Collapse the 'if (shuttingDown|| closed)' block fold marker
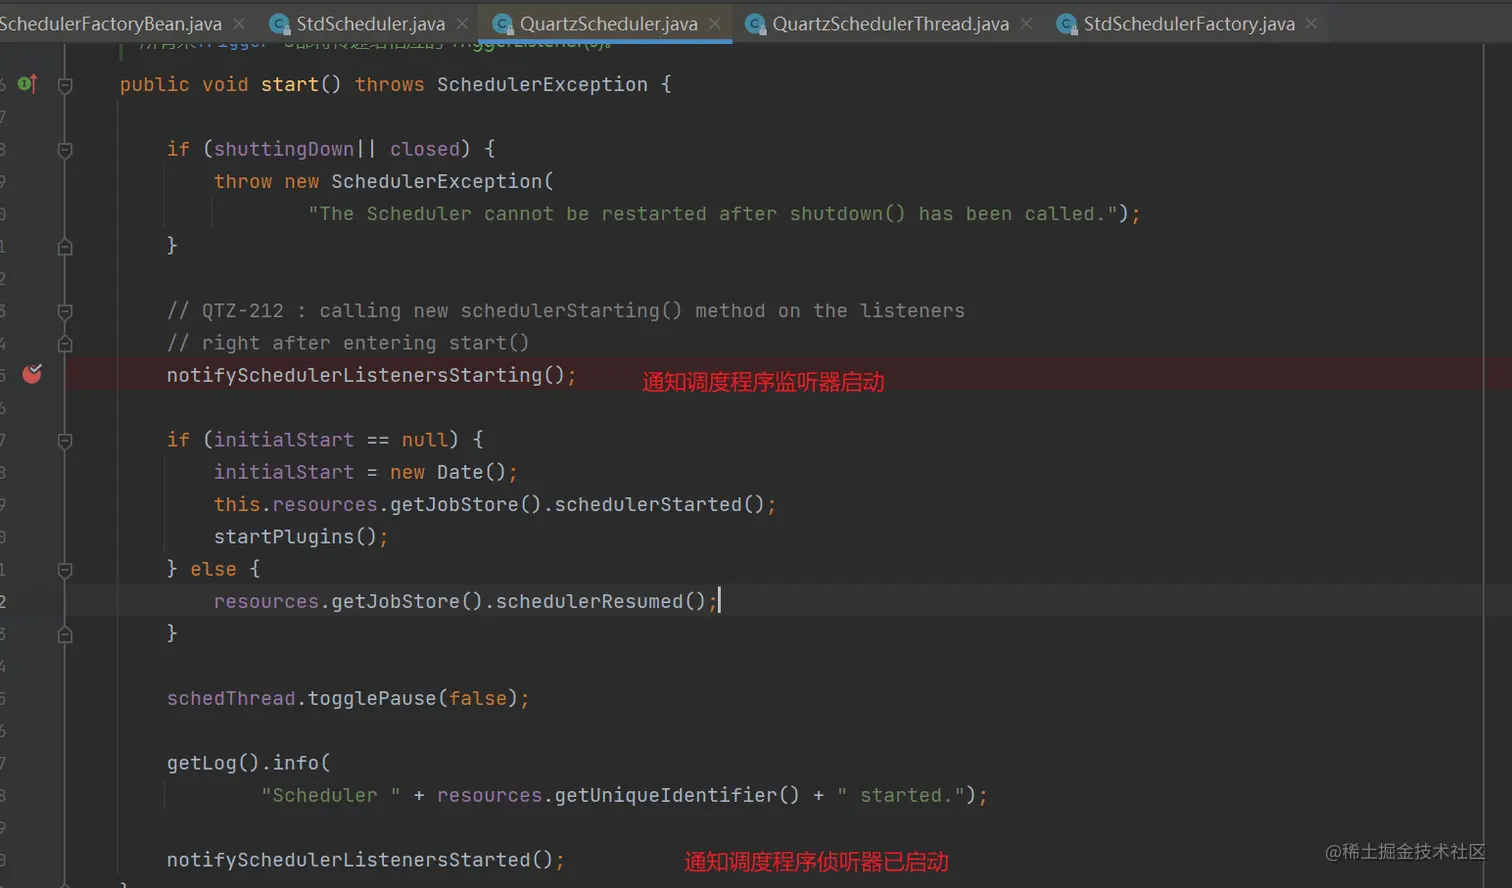This screenshot has height=888, width=1512. [65, 150]
